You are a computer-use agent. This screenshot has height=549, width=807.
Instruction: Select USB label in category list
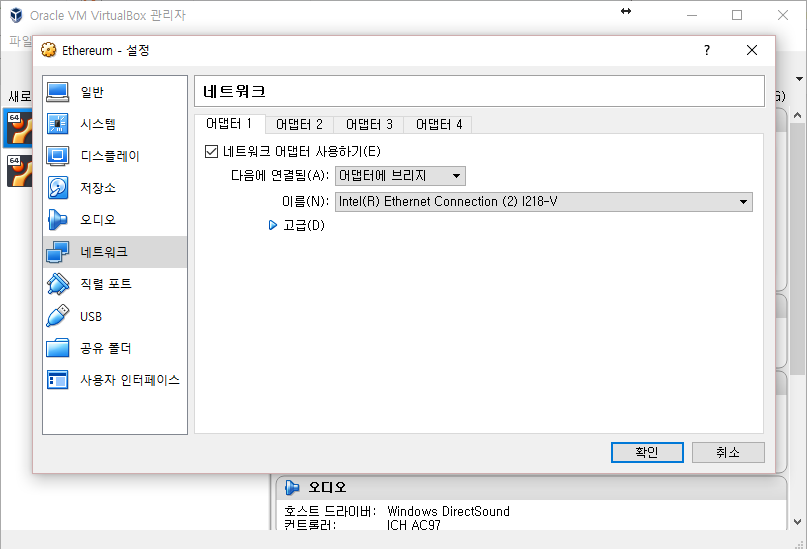(x=91, y=316)
